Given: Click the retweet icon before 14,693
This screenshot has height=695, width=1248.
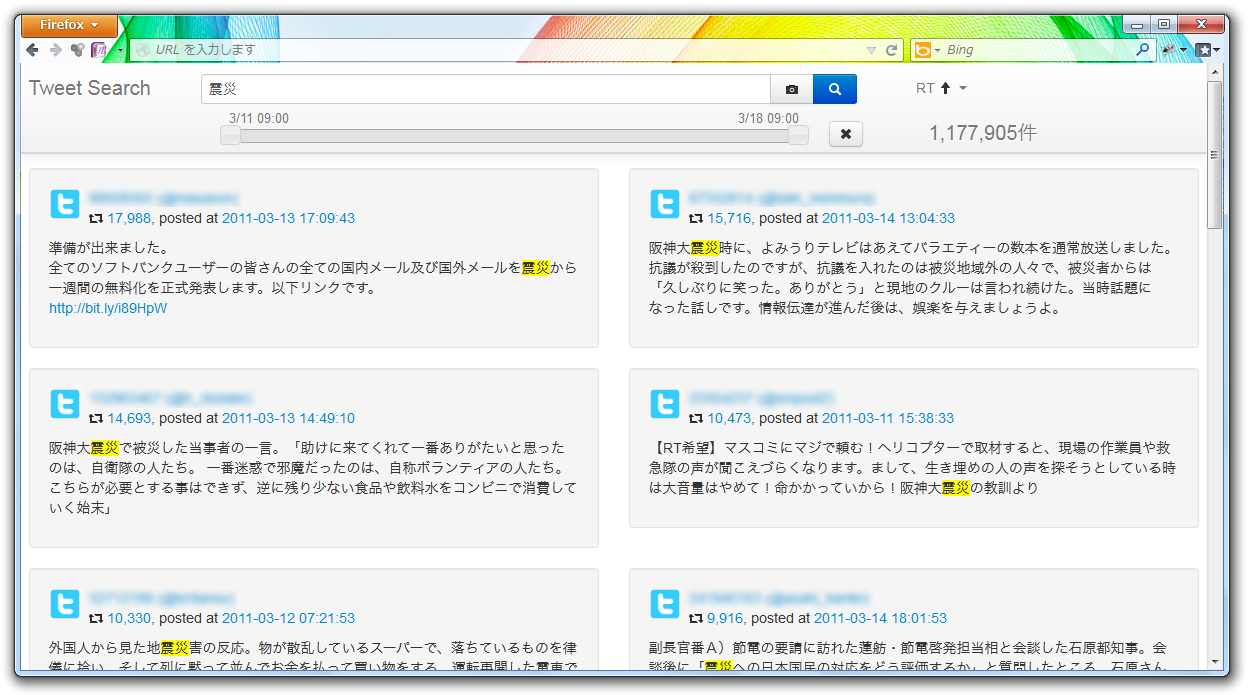Looking at the screenshot, I should (x=96, y=418).
